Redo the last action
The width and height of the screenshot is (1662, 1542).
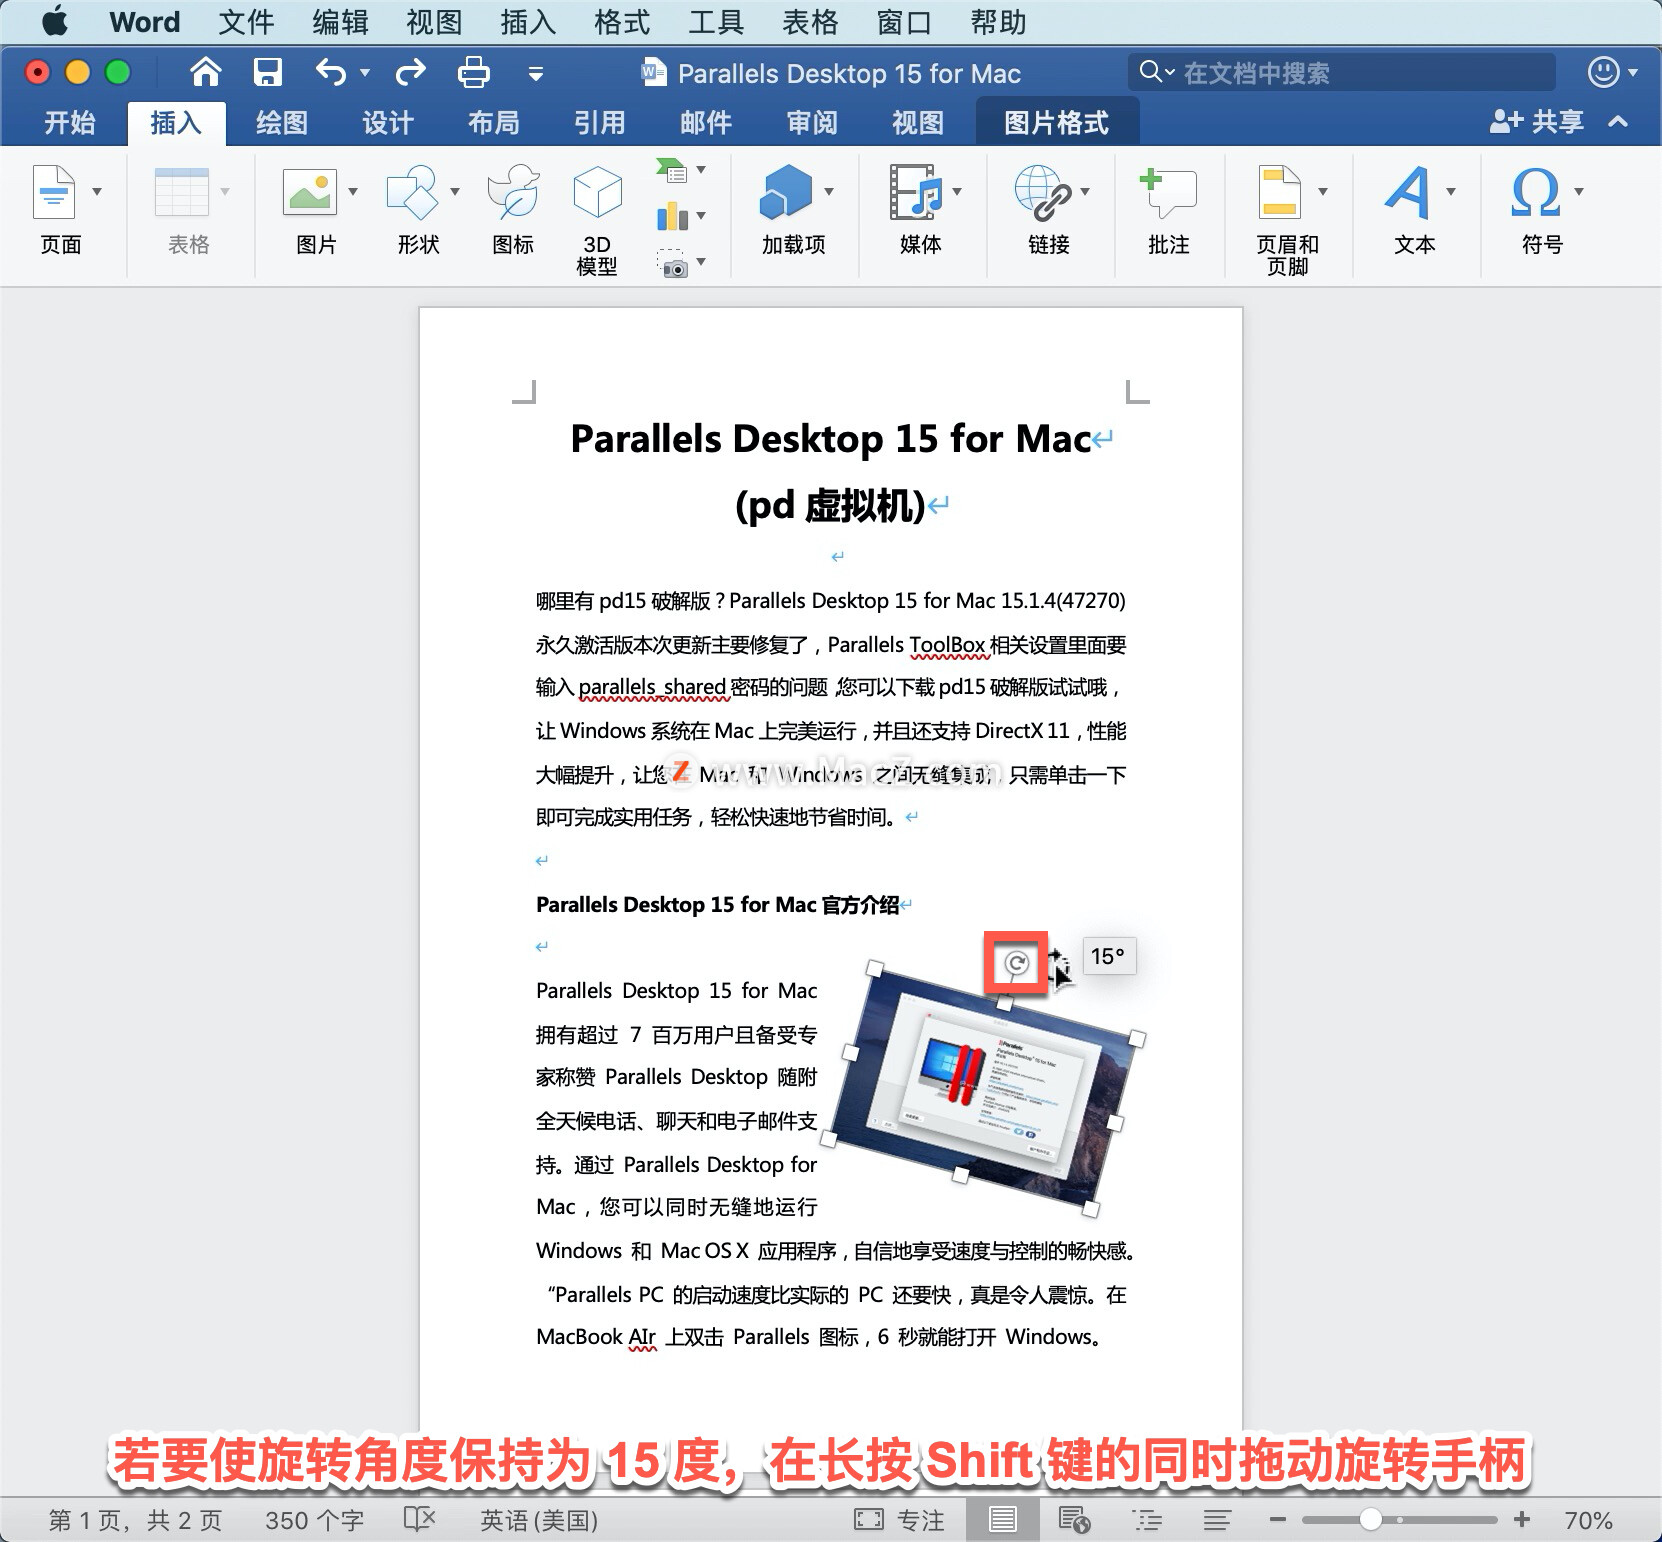(x=410, y=72)
